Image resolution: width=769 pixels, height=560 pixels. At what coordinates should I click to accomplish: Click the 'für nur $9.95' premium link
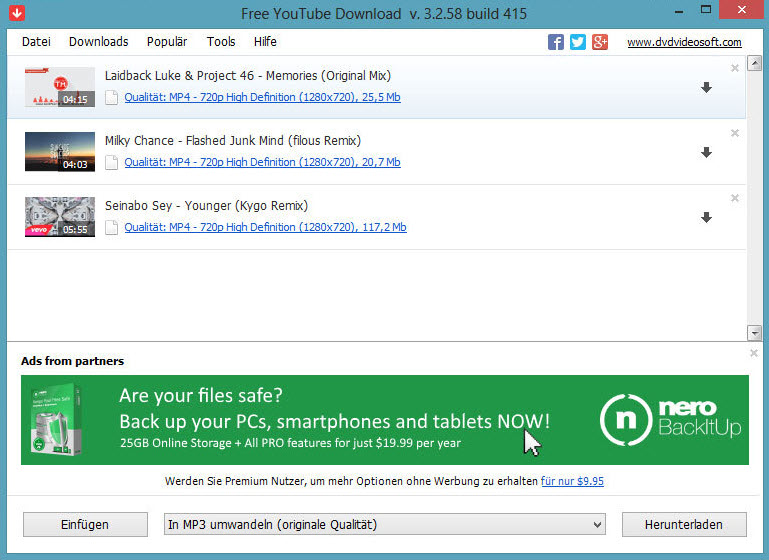[x=572, y=481]
